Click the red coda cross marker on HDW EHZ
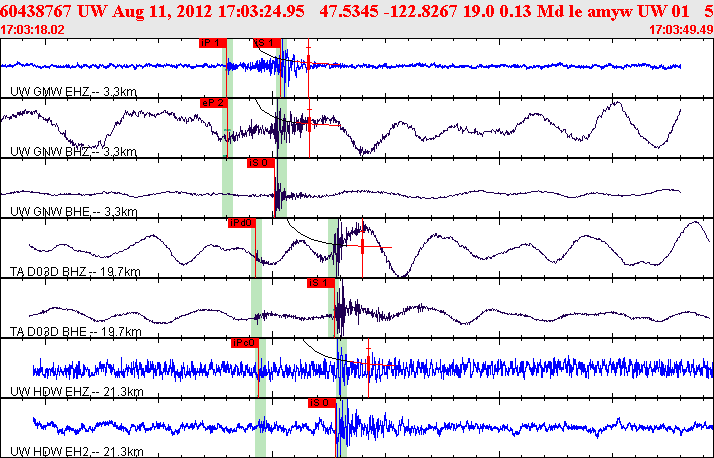 [368, 364]
